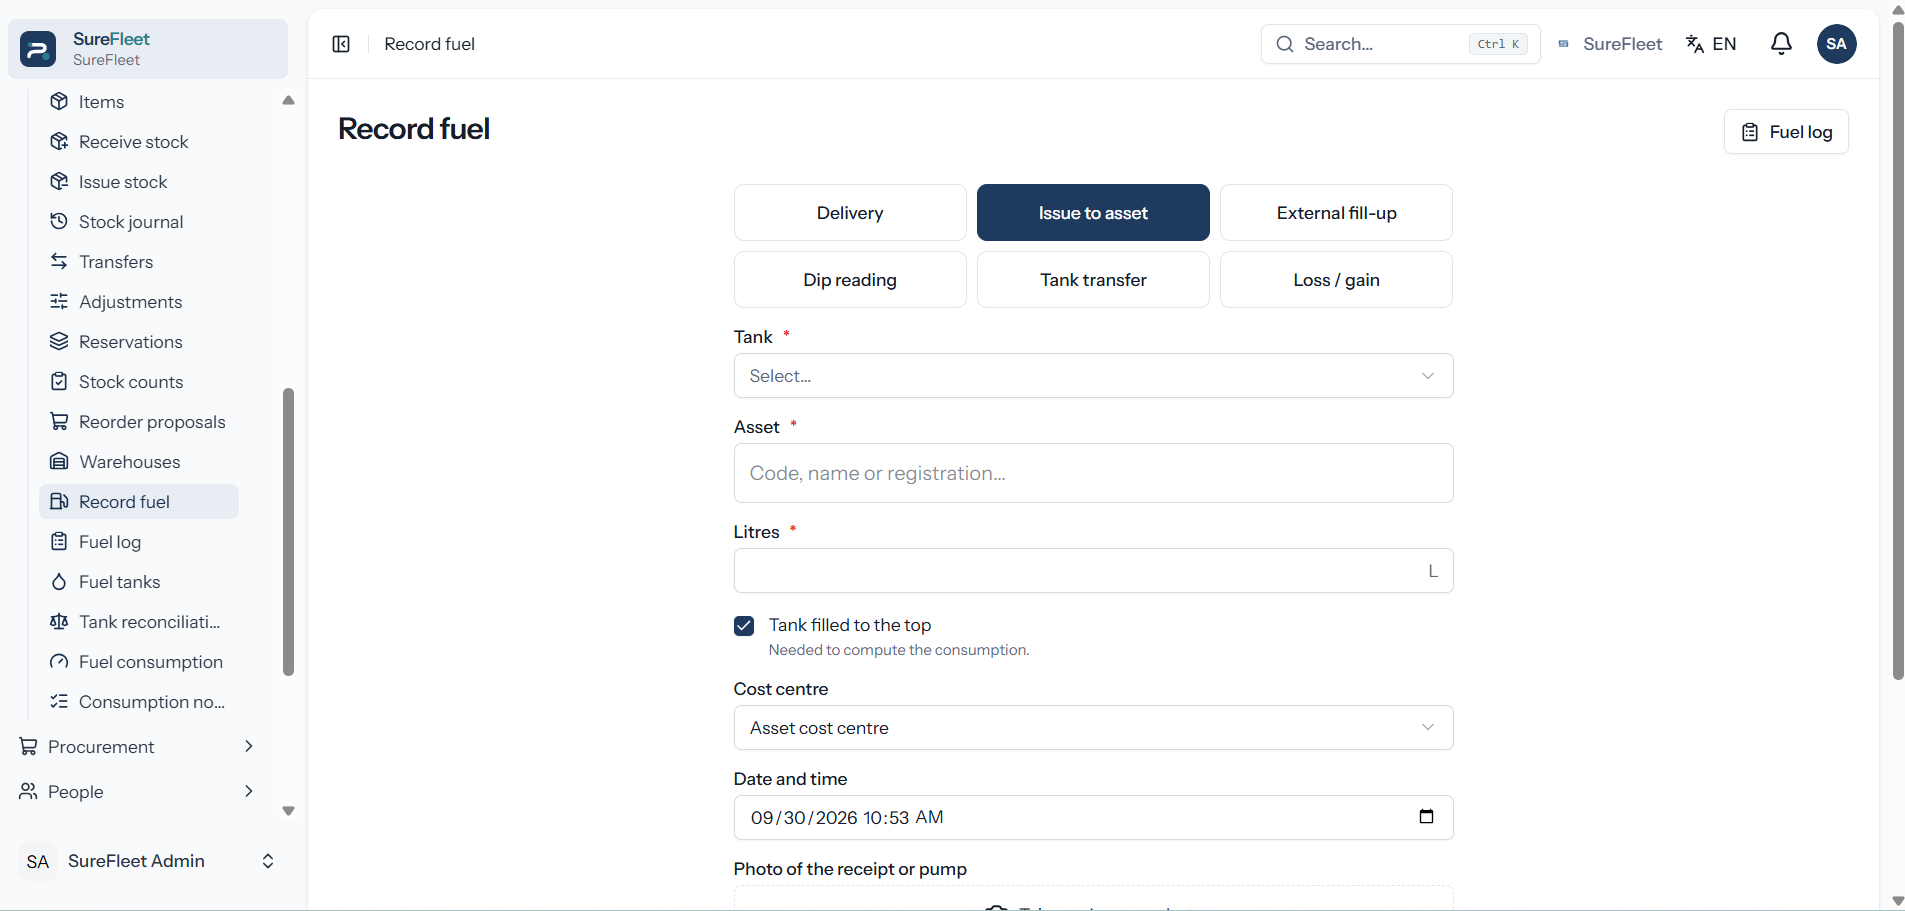Select the Delivery tab
The height and width of the screenshot is (911, 1905).
[x=850, y=213]
